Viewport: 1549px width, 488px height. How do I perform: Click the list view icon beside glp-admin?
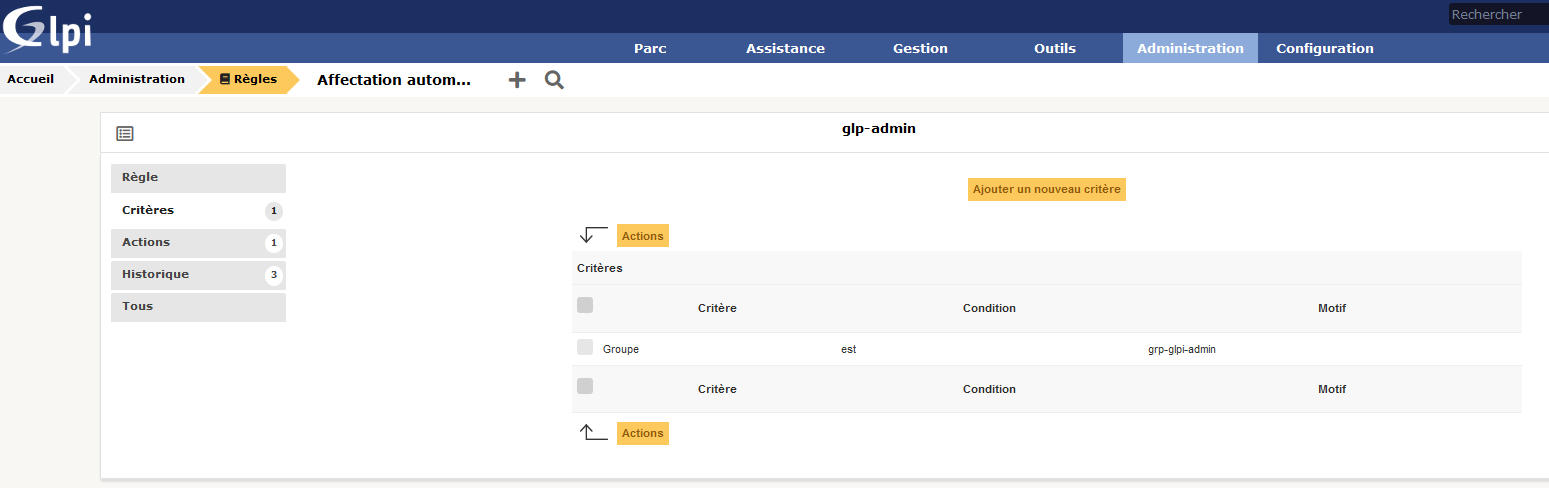click(x=125, y=133)
